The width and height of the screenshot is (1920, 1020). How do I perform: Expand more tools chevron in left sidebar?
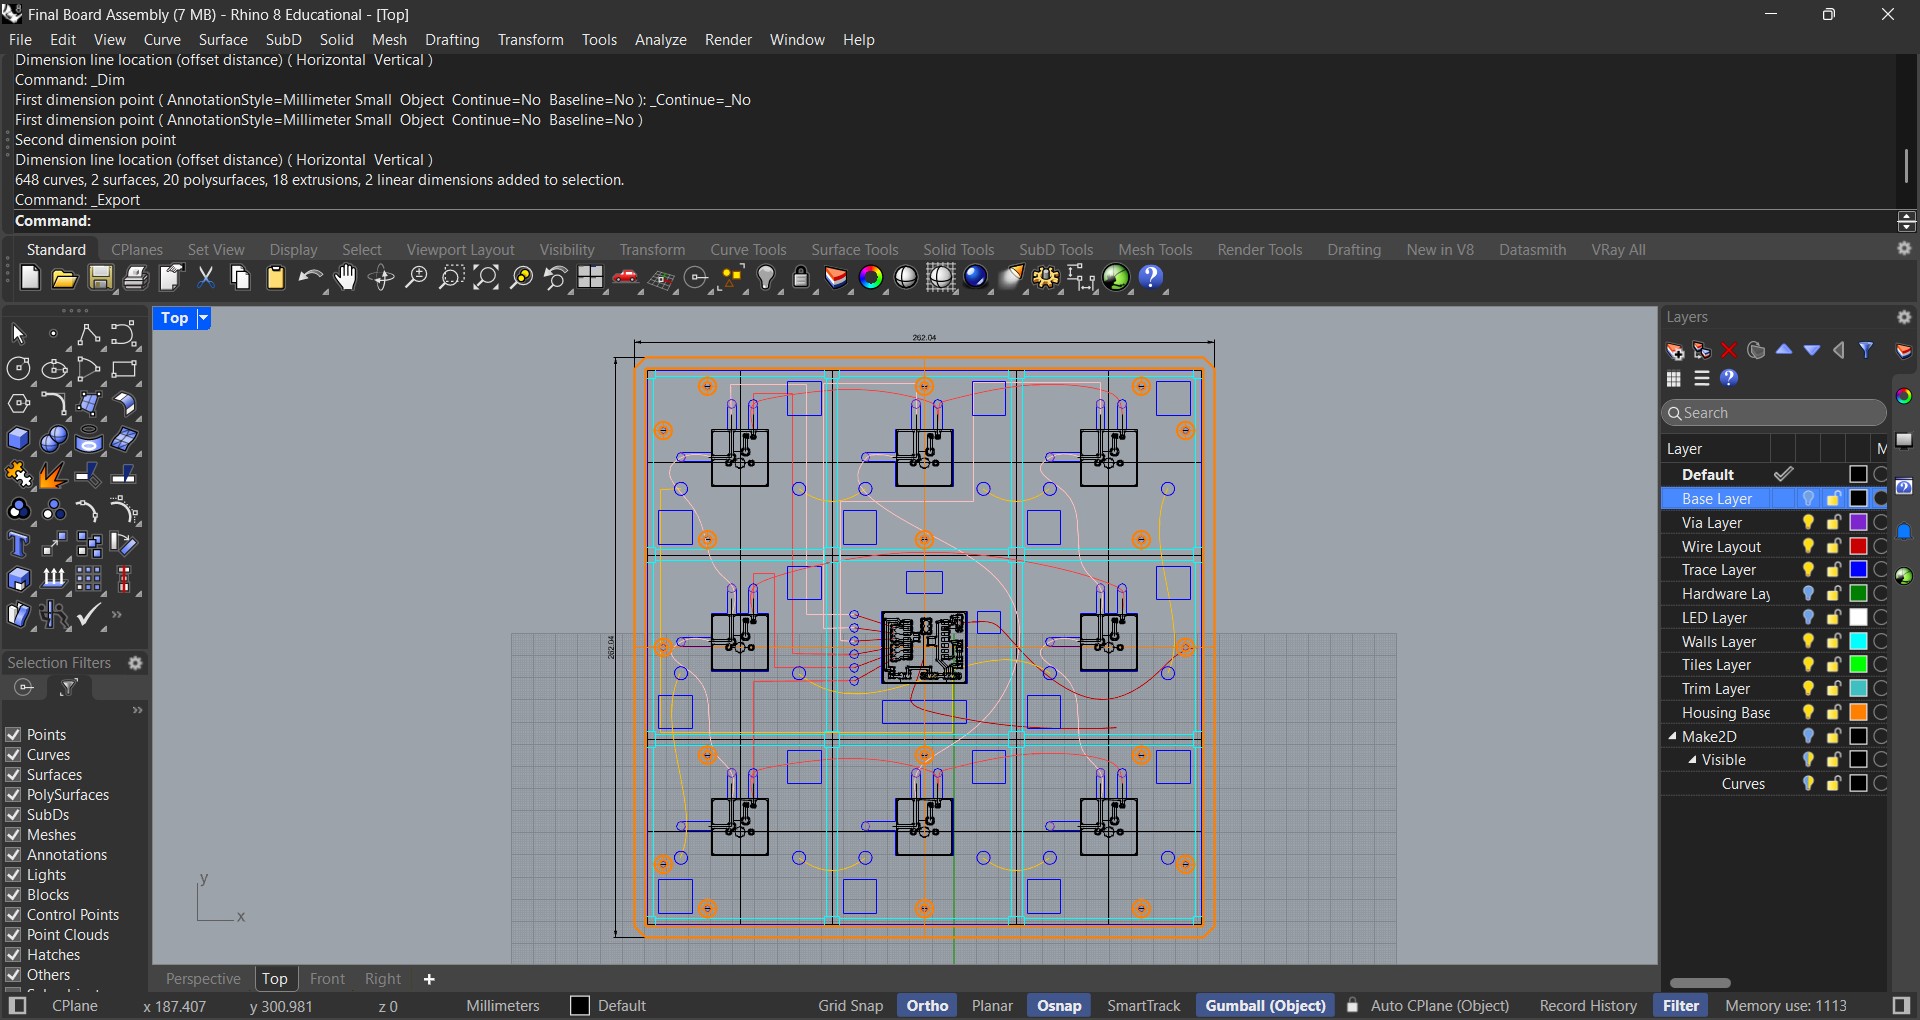point(118,615)
